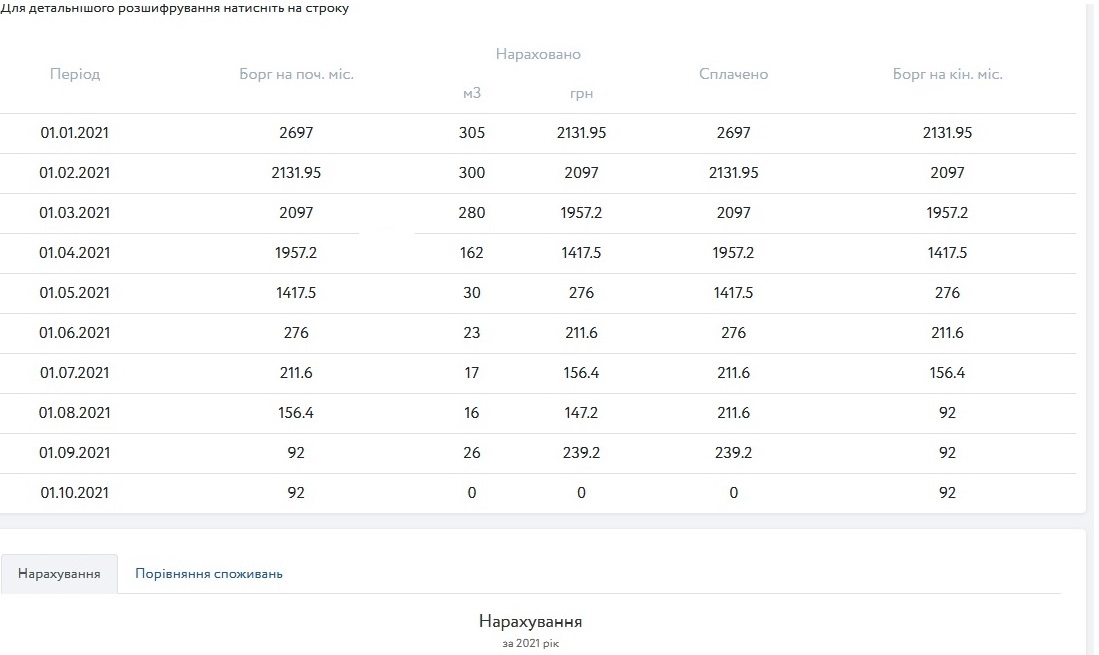The height and width of the screenshot is (655, 1099).
Task: Open the Нарахування tab
Action: click(x=59, y=574)
